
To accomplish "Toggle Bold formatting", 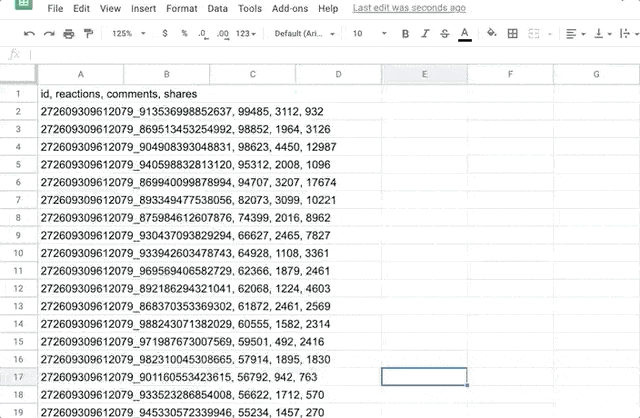I will tap(405, 34).
